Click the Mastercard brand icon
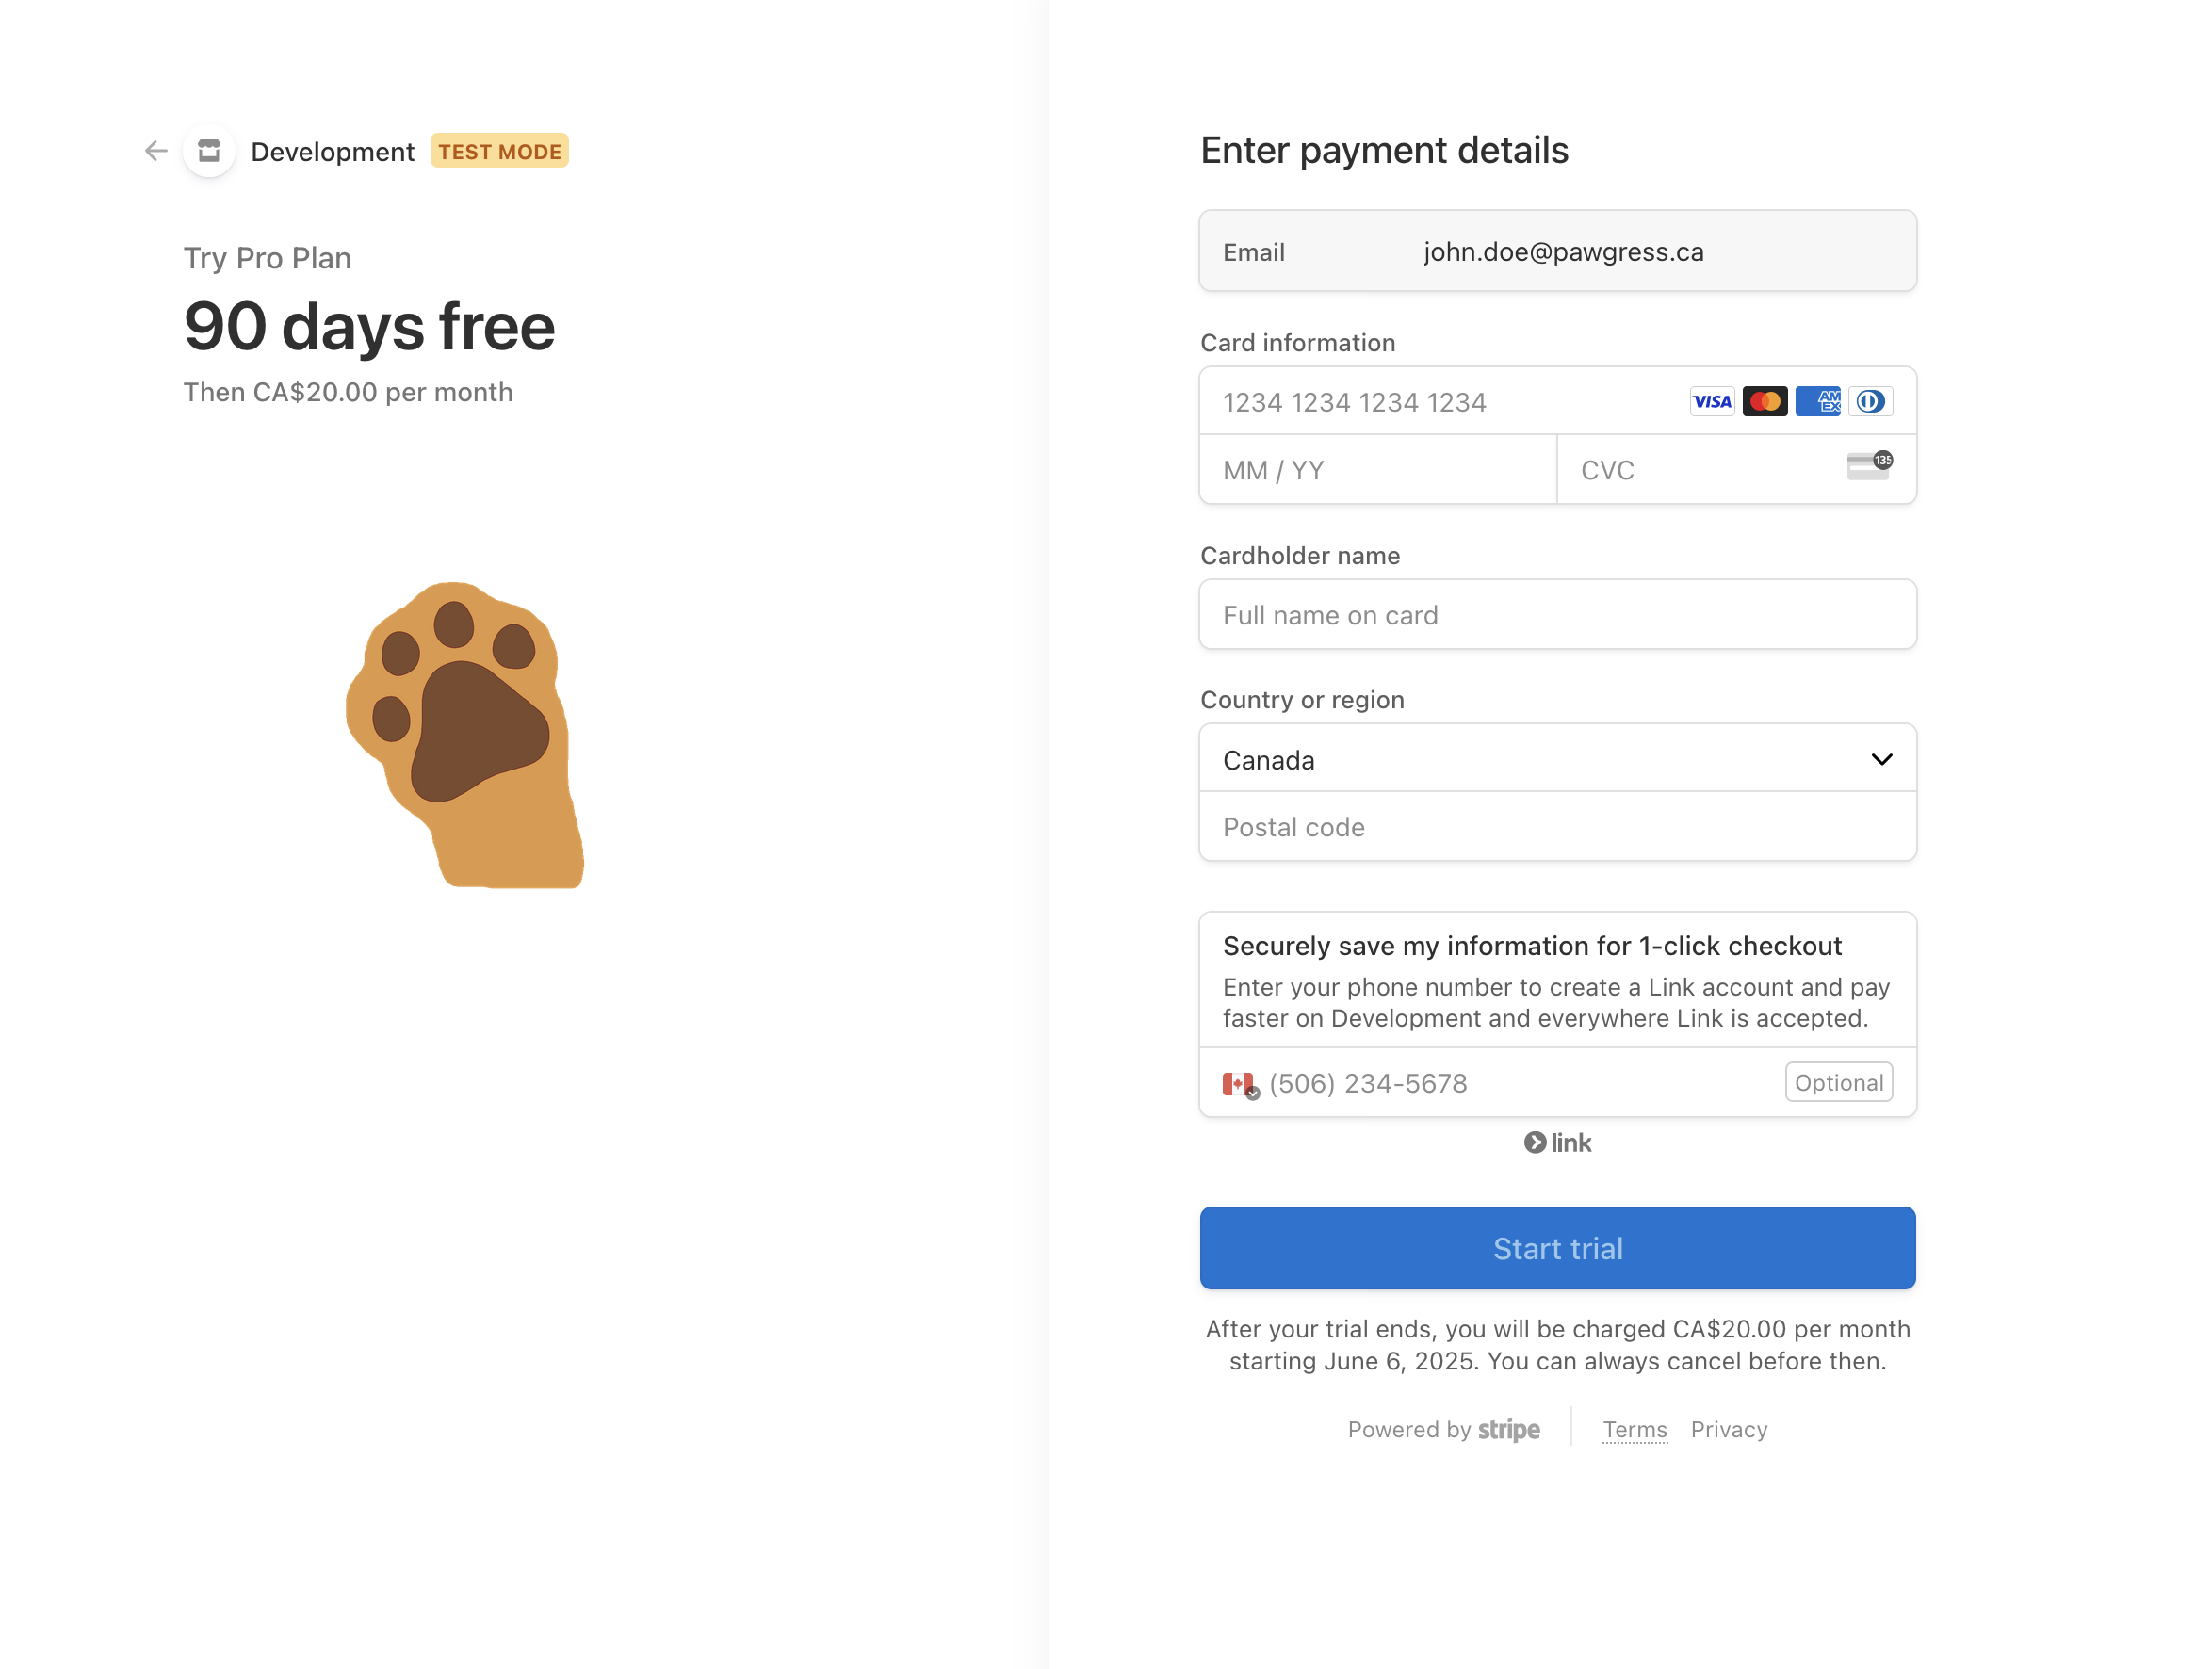 click(x=1765, y=401)
